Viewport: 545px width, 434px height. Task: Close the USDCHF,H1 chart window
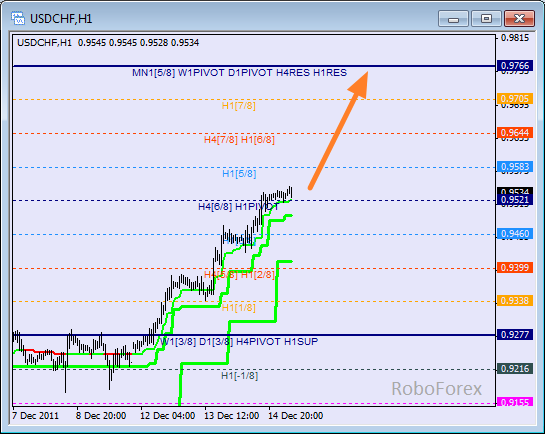pos(519,19)
